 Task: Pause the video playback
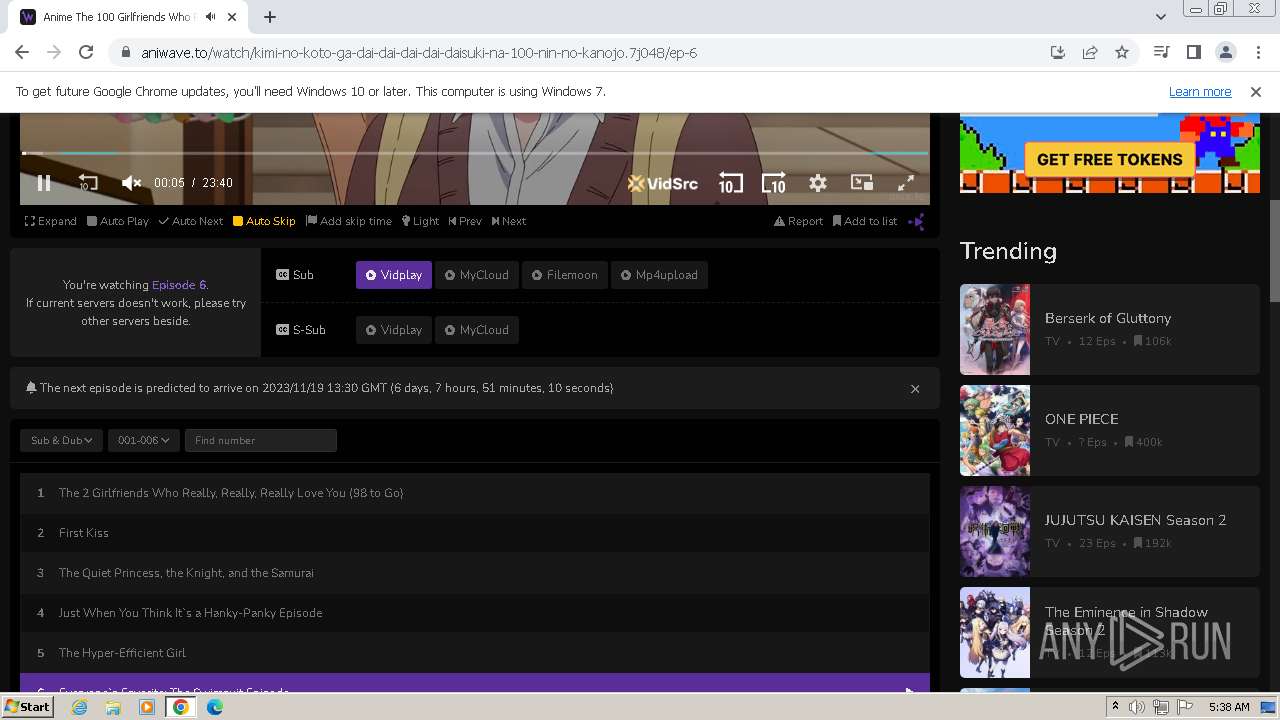(44, 183)
